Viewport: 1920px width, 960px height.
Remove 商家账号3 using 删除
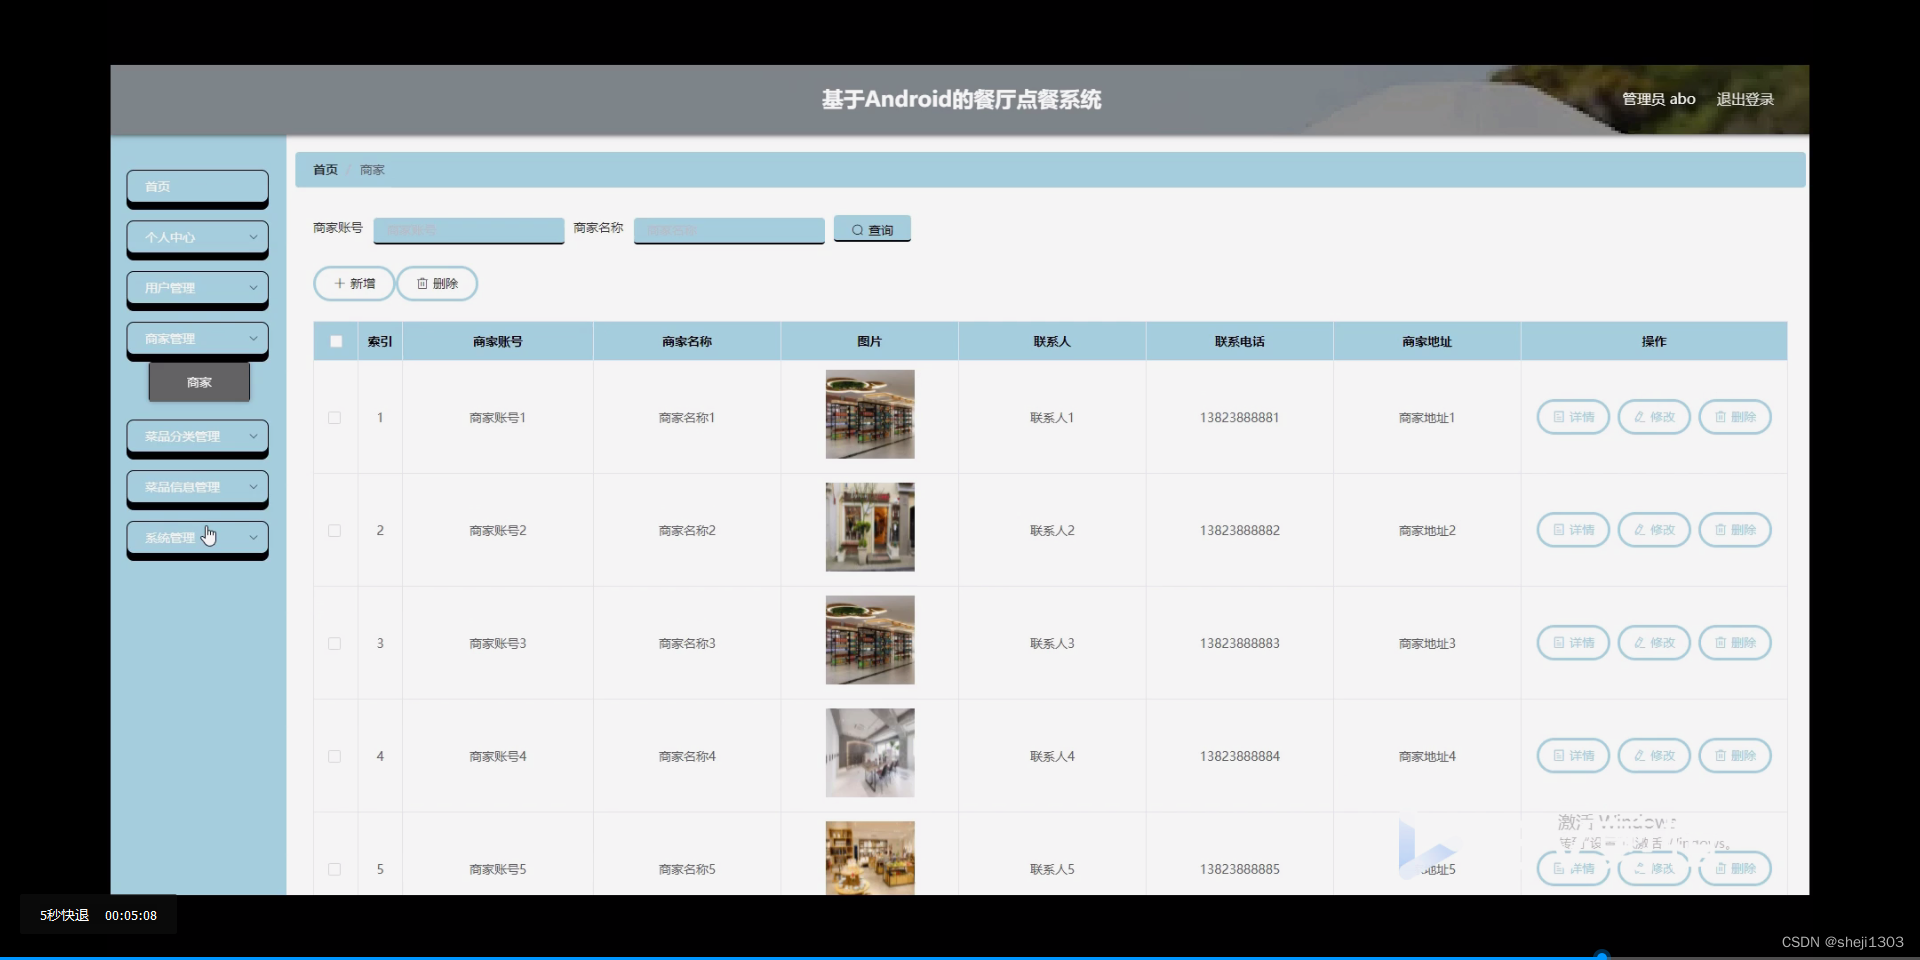coord(1735,643)
